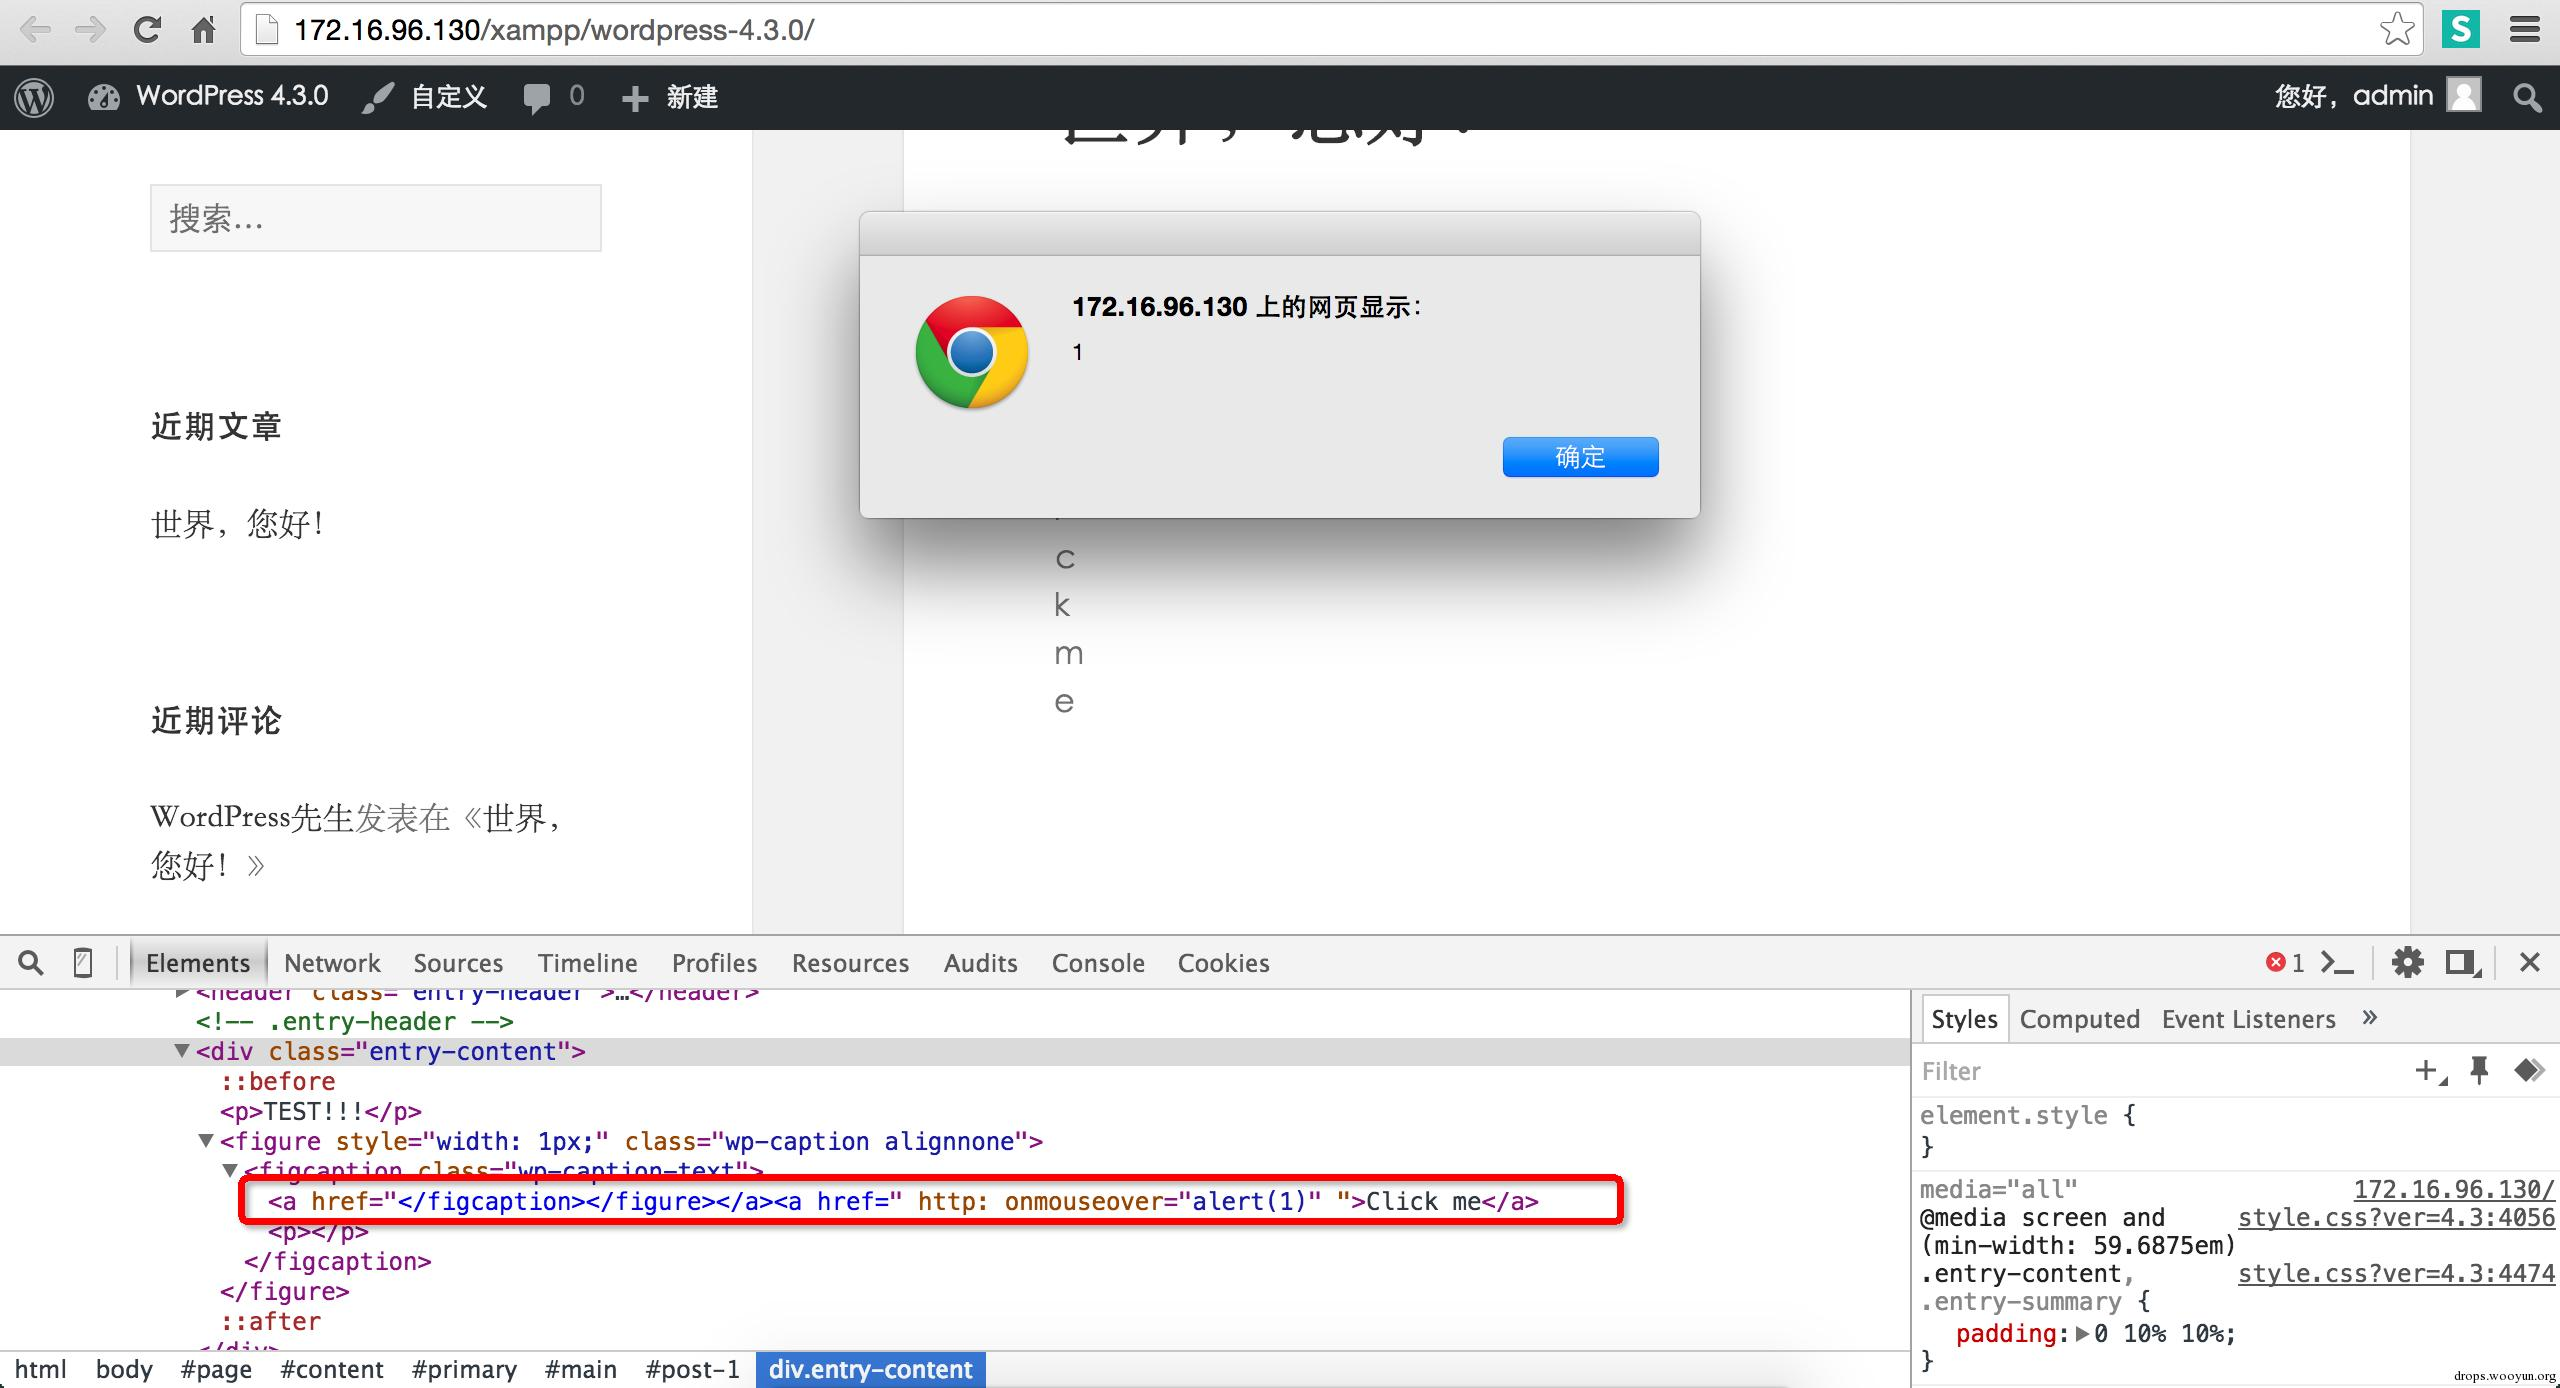This screenshot has height=1388, width=2560.
Task: Click the home icon in toolbar
Action: [x=203, y=30]
